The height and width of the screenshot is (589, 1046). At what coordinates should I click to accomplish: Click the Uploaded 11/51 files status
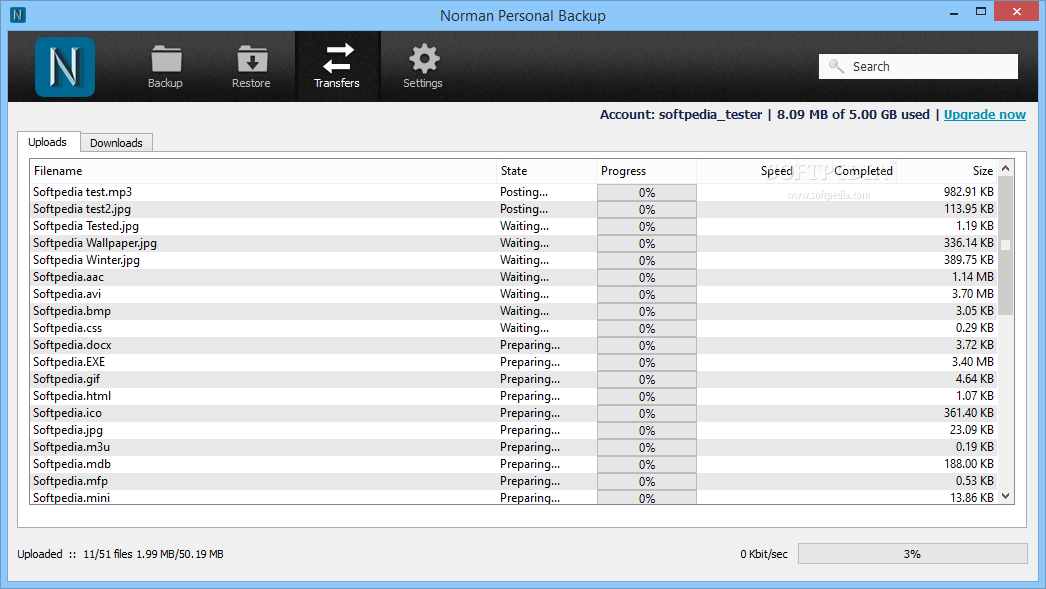[x=121, y=554]
